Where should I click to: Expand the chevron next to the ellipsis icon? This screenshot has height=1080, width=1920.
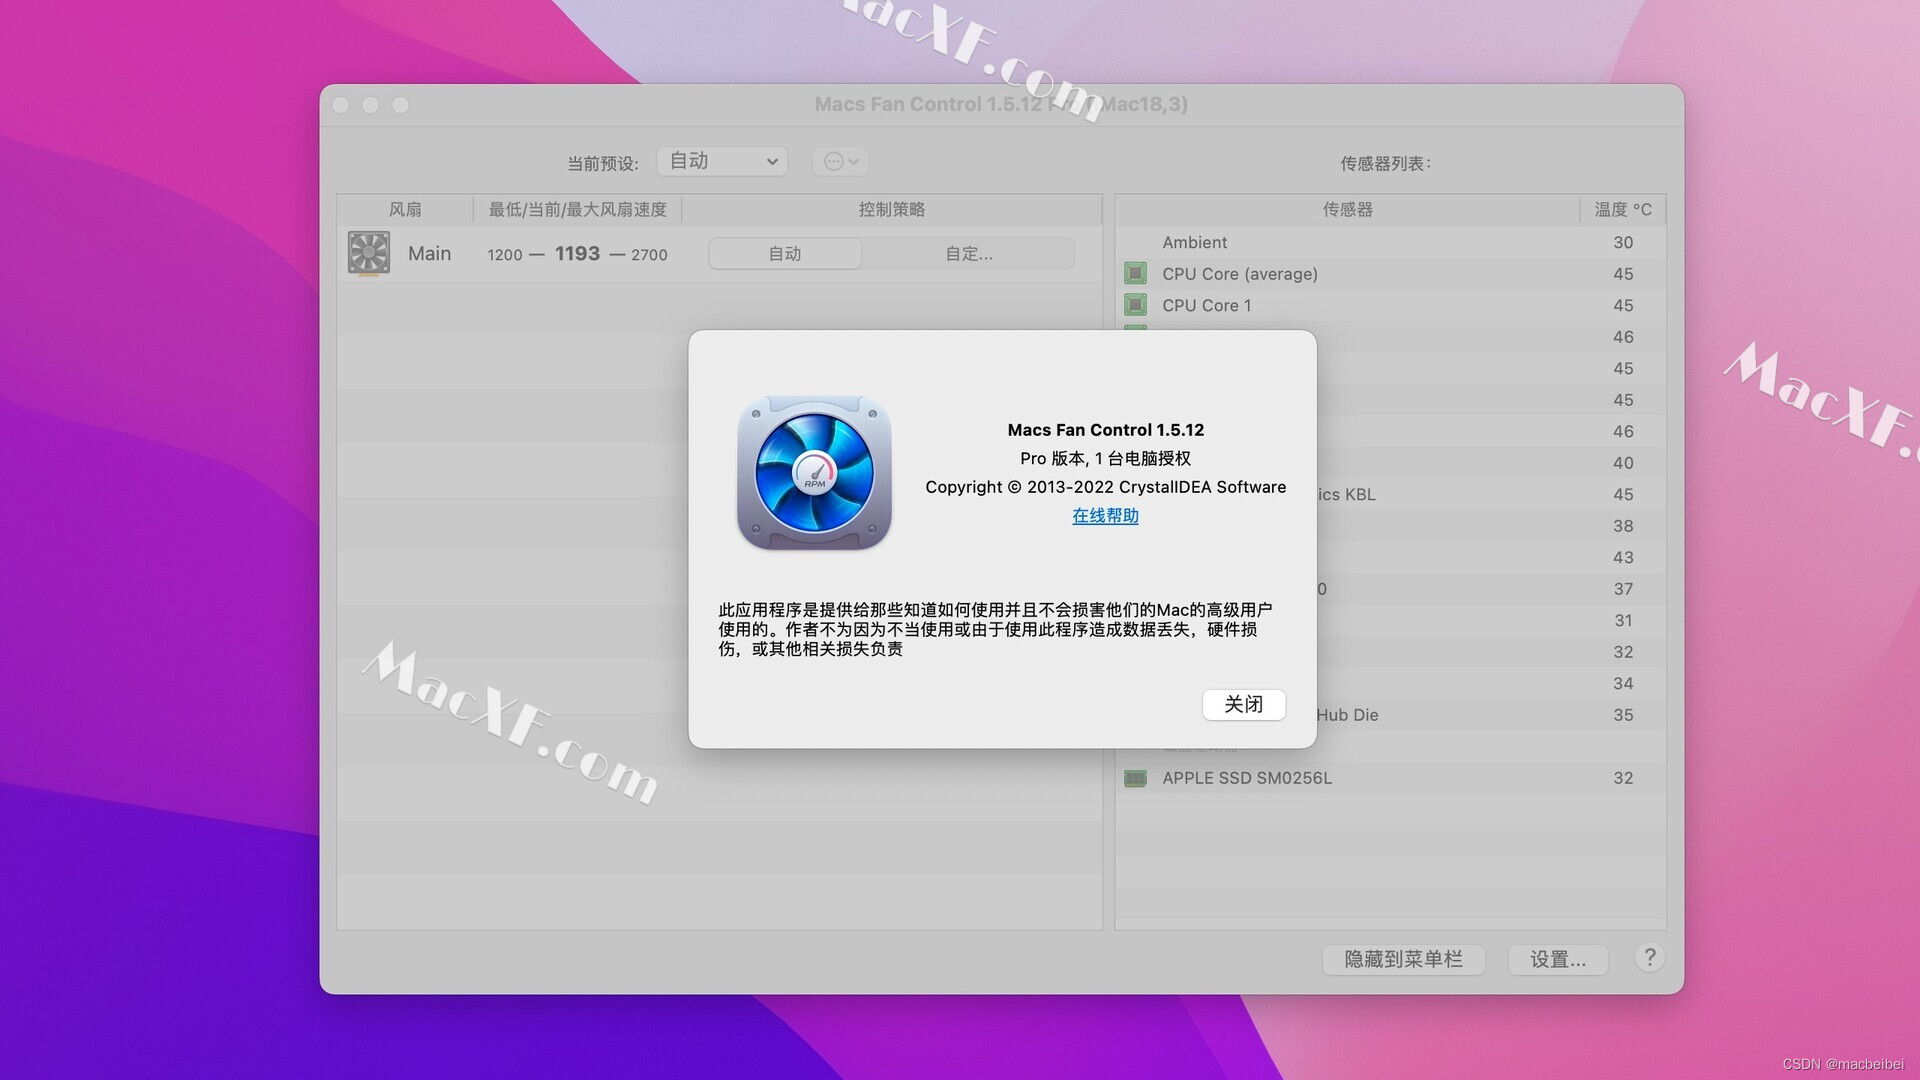tap(851, 161)
